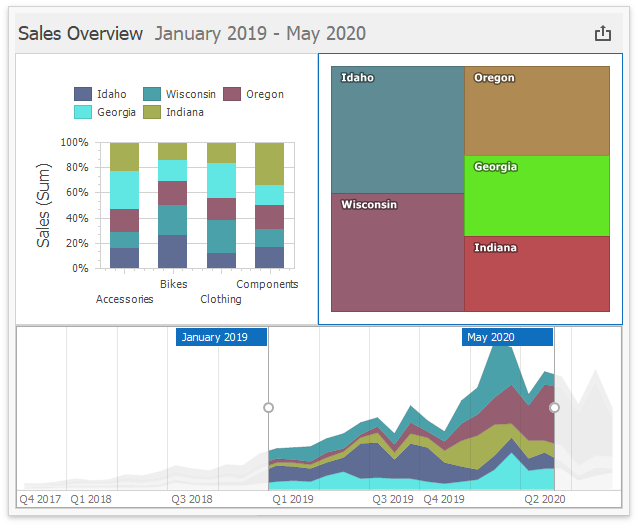Select the green Georgia treemap tile
638x526 pixels.
click(536, 195)
